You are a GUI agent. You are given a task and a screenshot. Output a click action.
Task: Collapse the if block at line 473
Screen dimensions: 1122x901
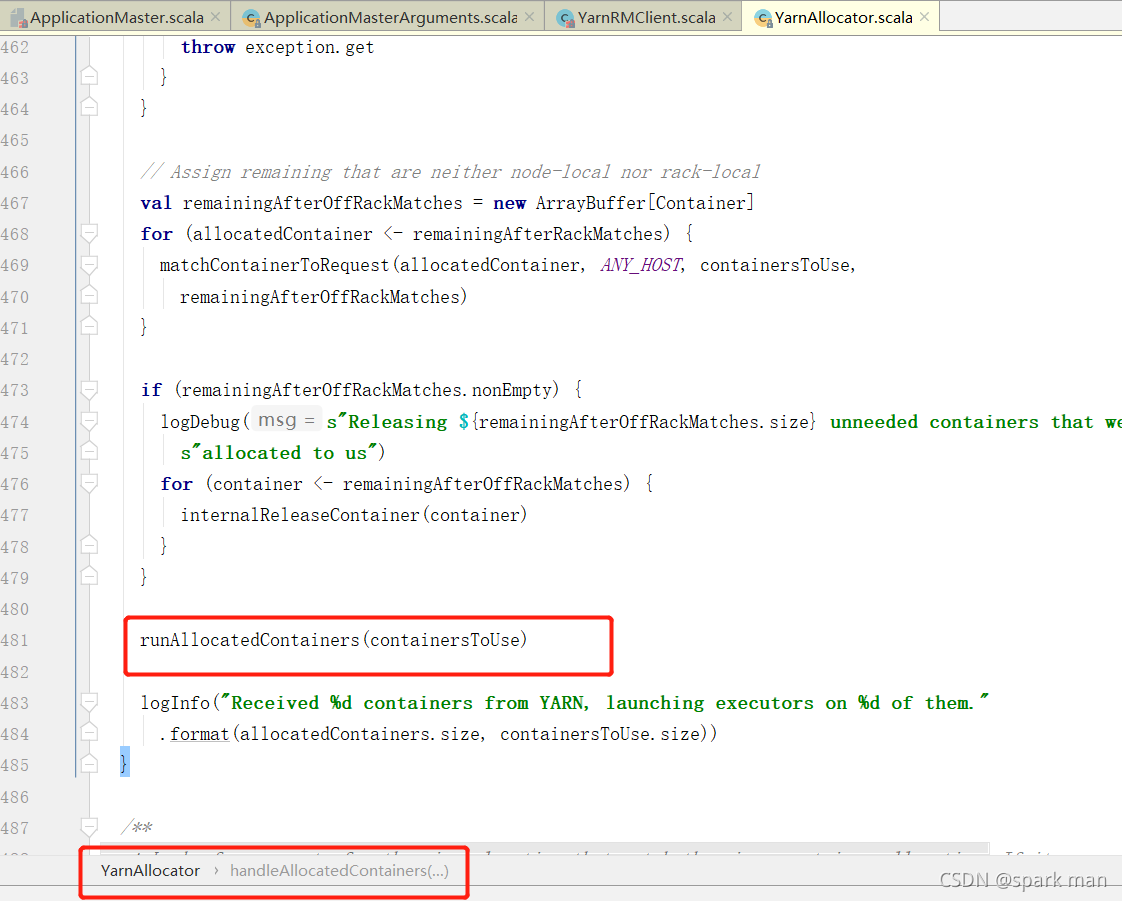tap(89, 389)
